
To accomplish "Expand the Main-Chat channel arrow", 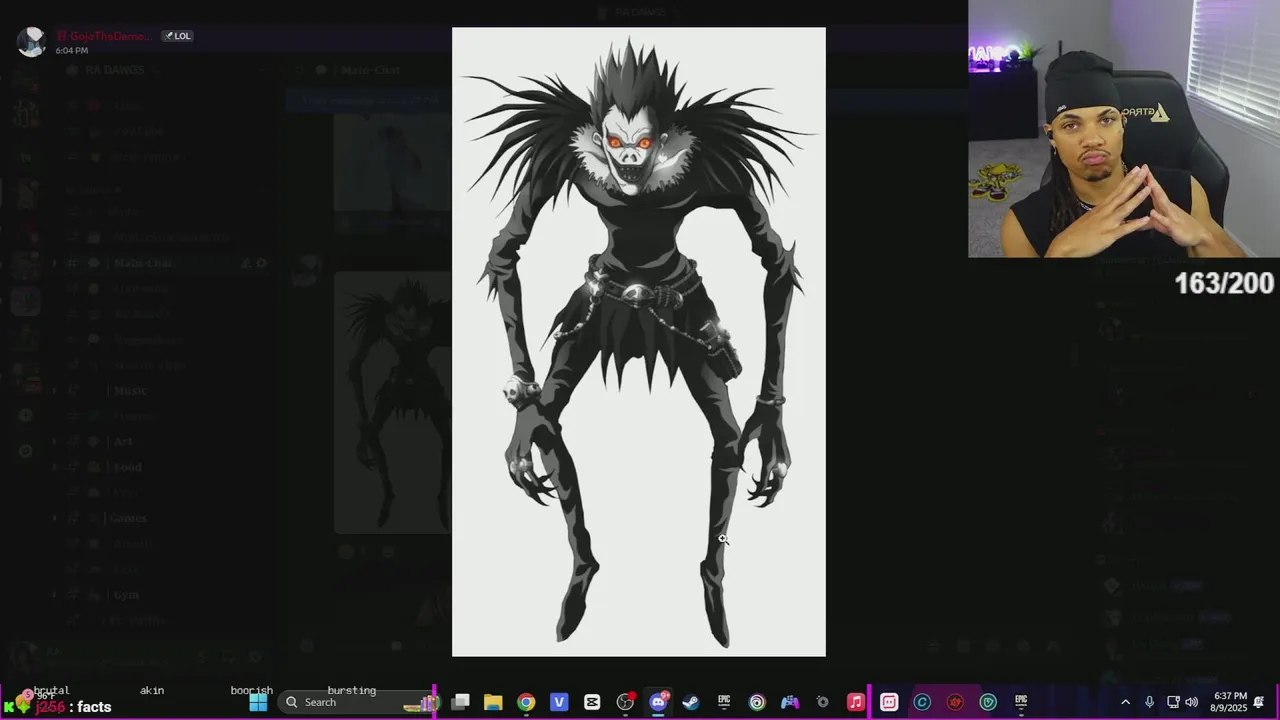I will click(x=54, y=263).
